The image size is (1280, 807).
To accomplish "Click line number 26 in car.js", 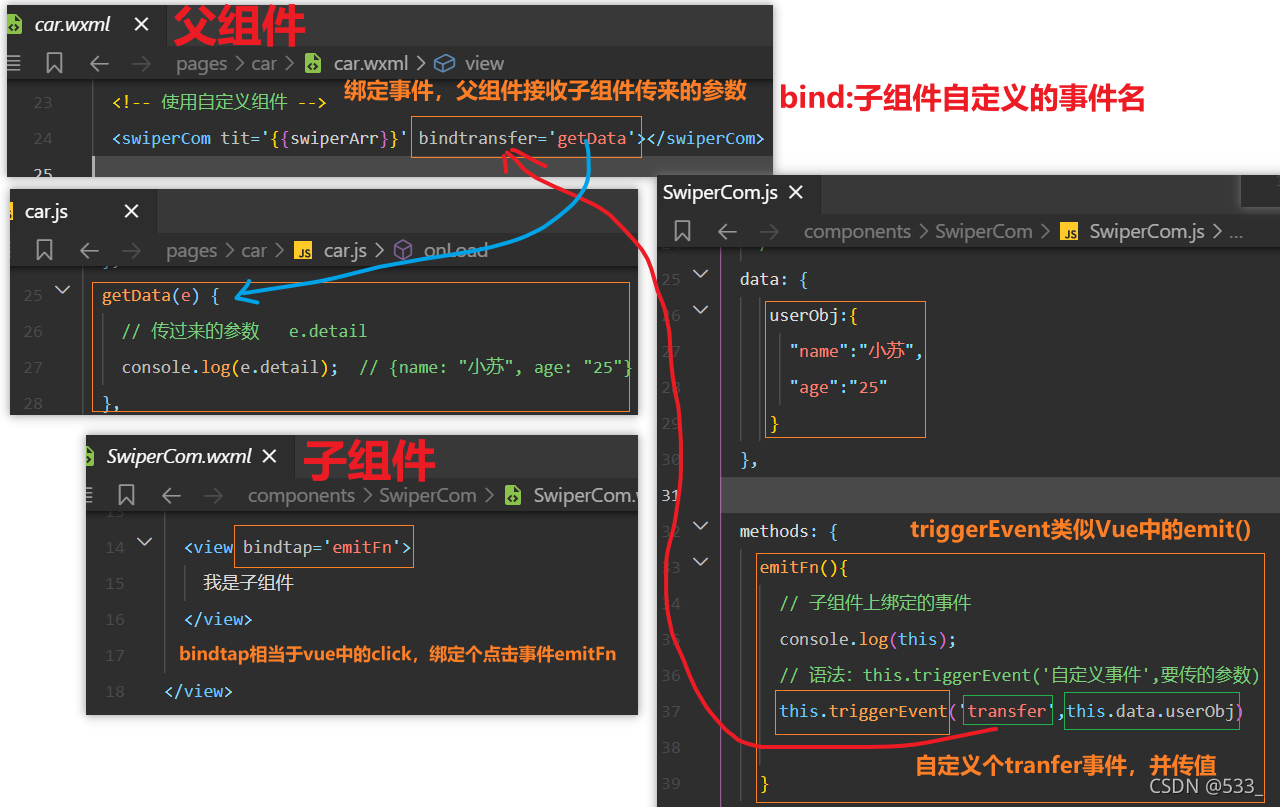I will [33, 331].
